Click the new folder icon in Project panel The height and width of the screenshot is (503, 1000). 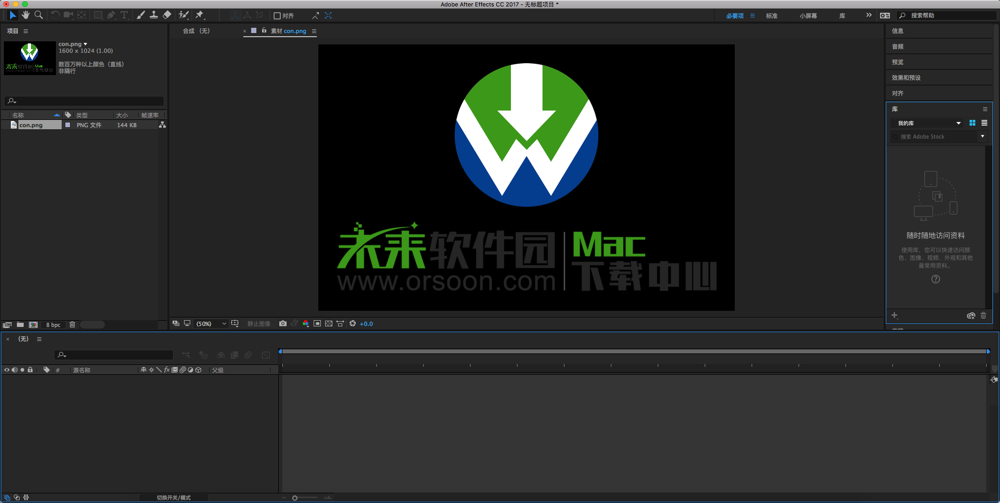[x=20, y=324]
